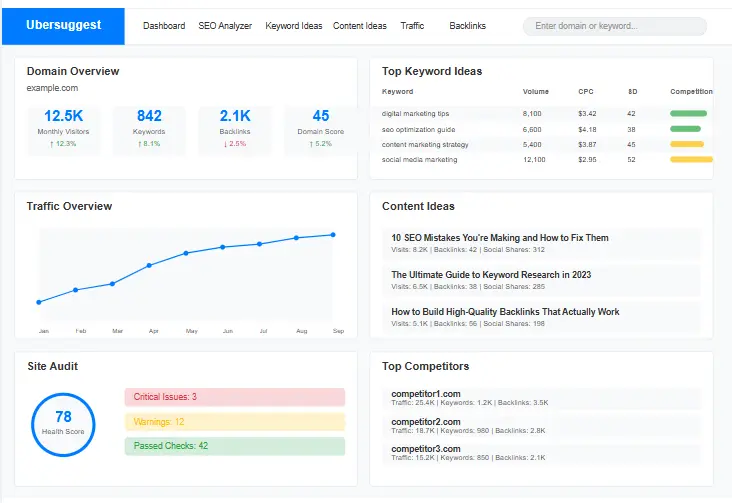This screenshot has width=732, height=503.
Task: Open the Warnings: 12 bar
Action: (235, 422)
